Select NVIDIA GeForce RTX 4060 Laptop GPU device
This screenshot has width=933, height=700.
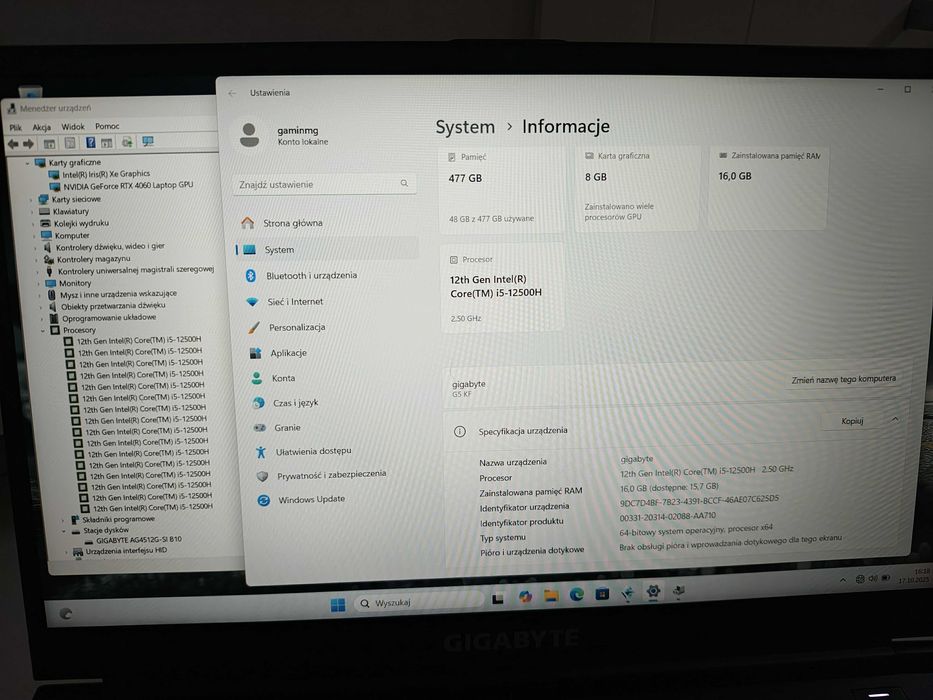click(128, 185)
